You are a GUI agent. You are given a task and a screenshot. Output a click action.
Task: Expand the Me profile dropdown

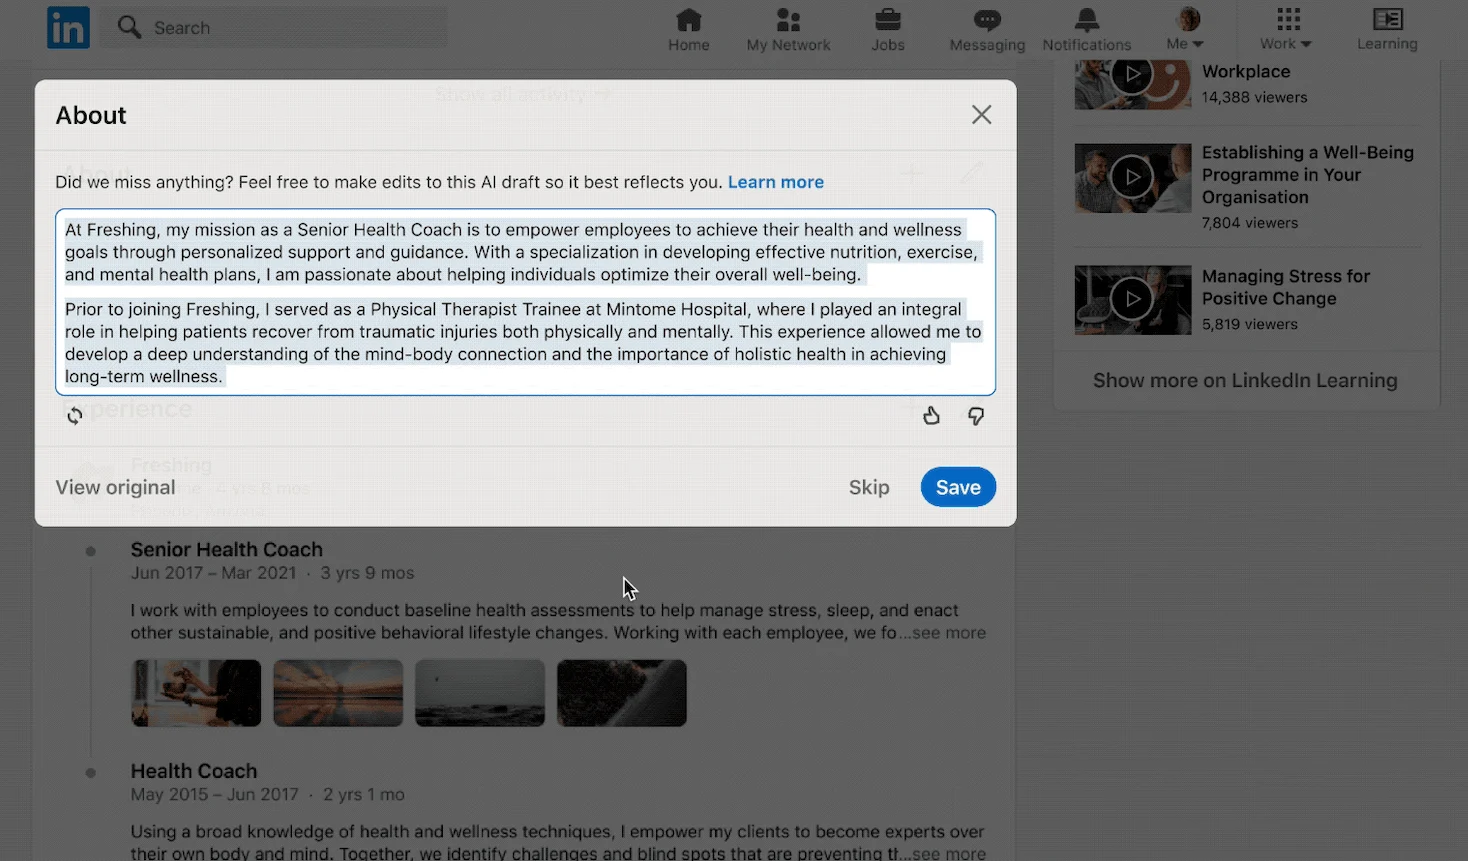[1186, 29]
